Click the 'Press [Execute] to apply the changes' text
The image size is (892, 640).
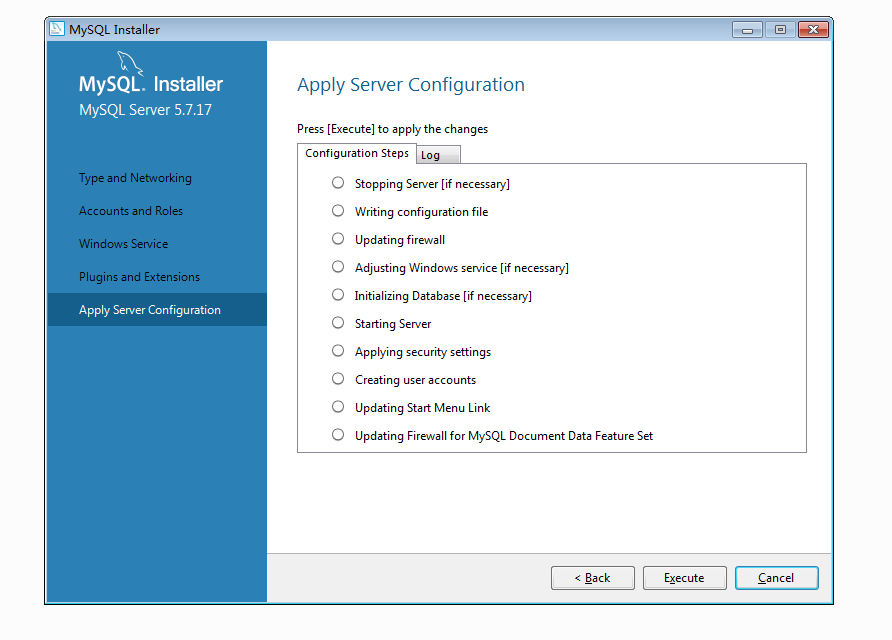[x=393, y=129]
